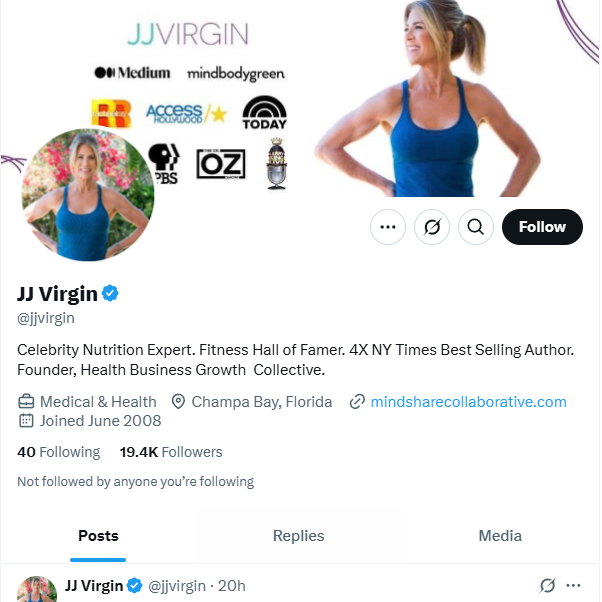
Task: Search this profile's posts magnifier icon
Action: [x=476, y=227]
